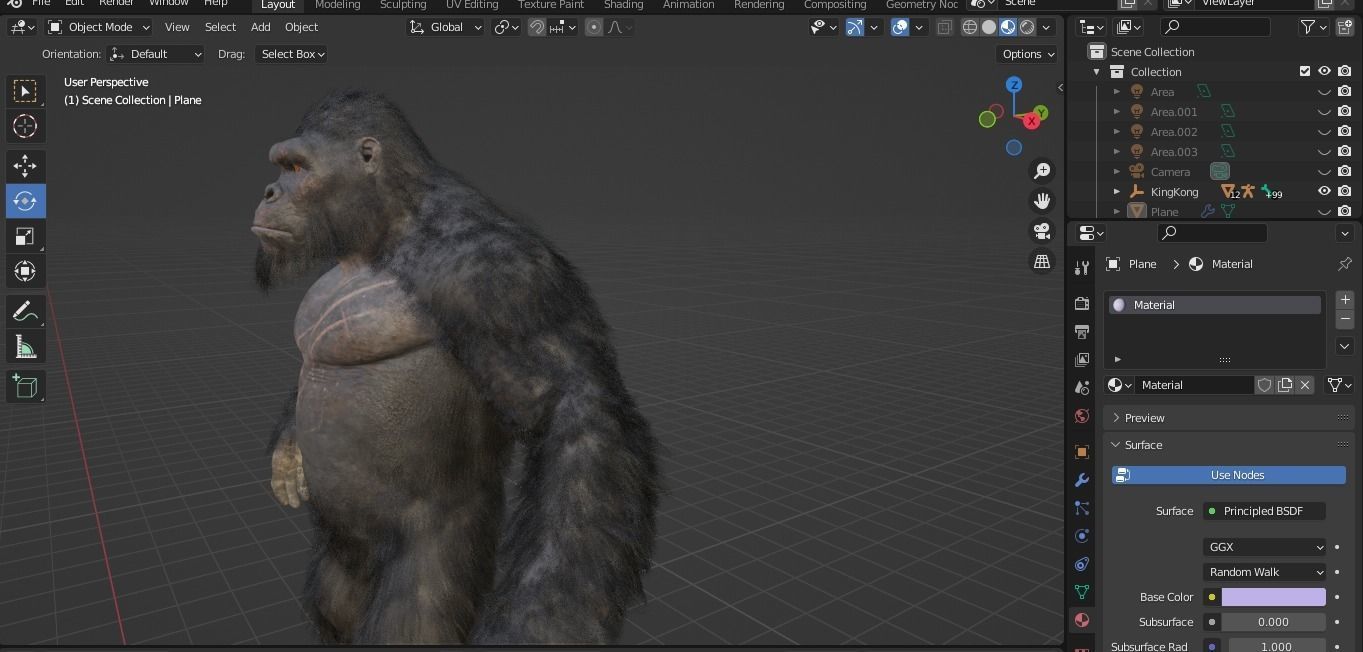Remove the material slot with minus
The height and width of the screenshot is (652, 1363).
pos(1345,319)
